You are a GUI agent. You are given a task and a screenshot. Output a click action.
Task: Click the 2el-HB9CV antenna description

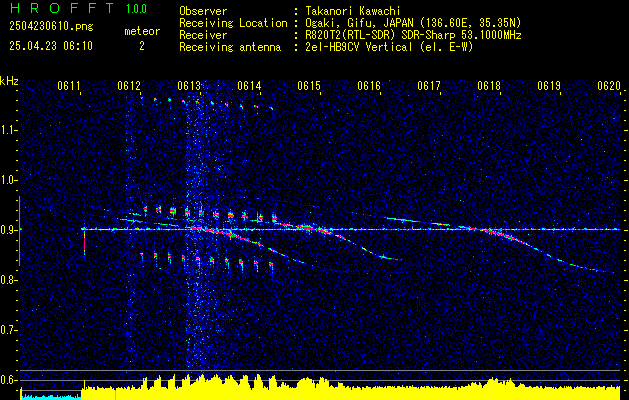(x=390, y=47)
